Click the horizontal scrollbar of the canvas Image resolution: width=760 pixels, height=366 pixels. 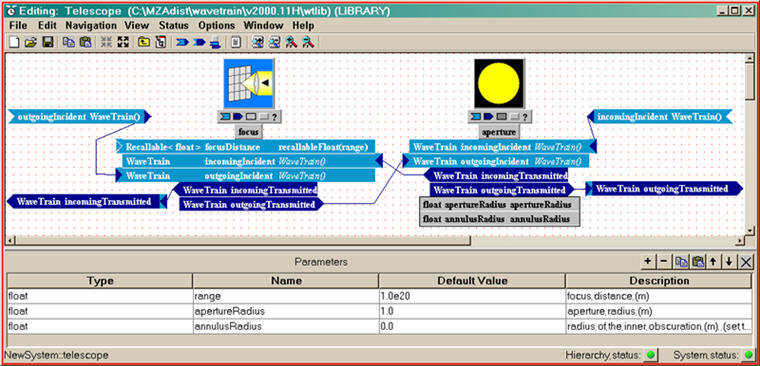pos(377,240)
